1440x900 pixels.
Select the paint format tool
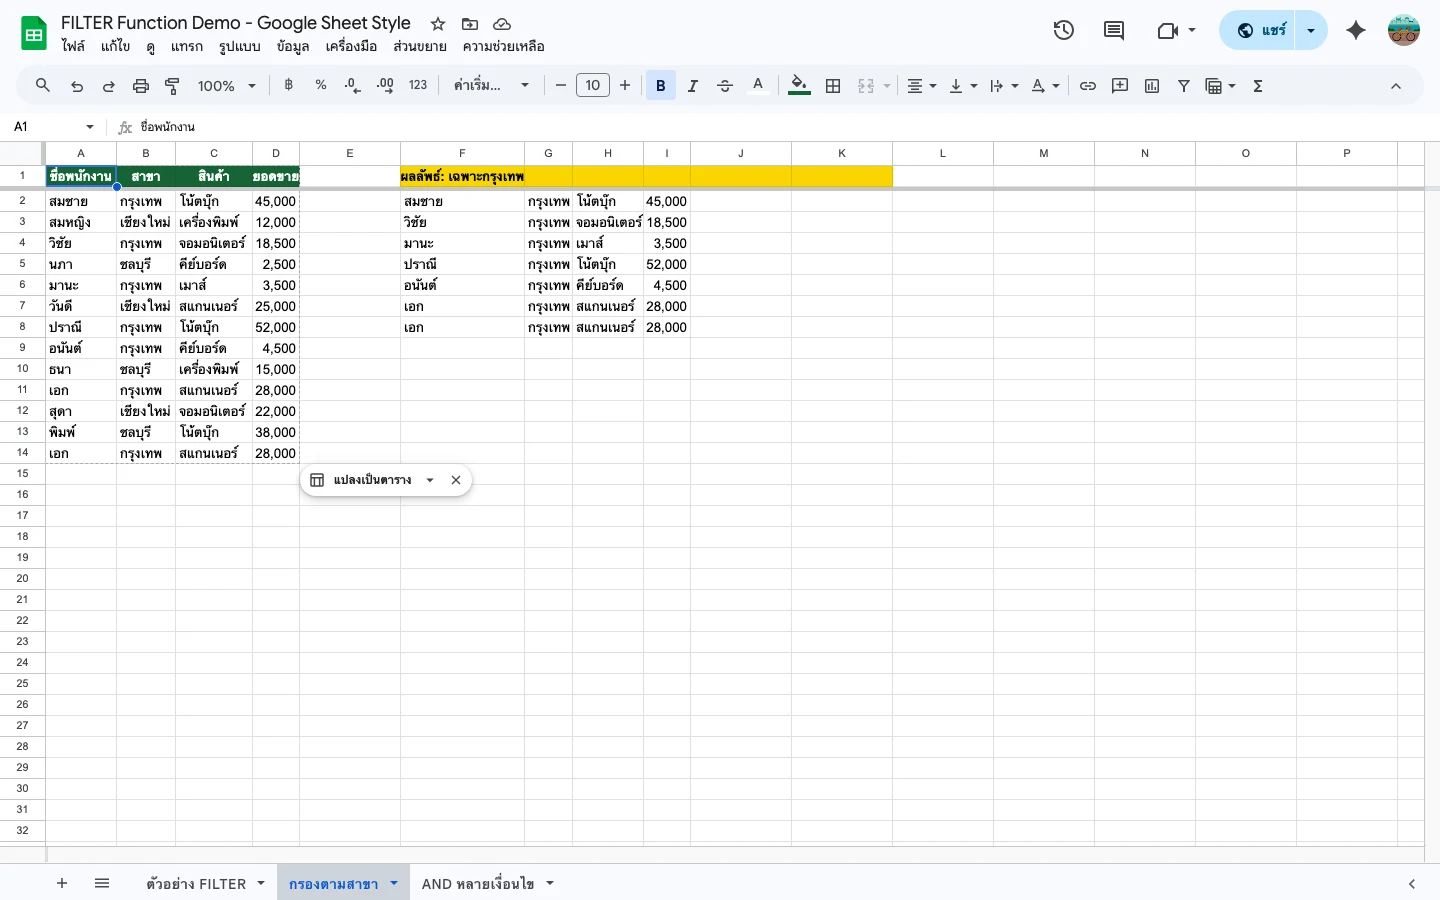pos(172,86)
